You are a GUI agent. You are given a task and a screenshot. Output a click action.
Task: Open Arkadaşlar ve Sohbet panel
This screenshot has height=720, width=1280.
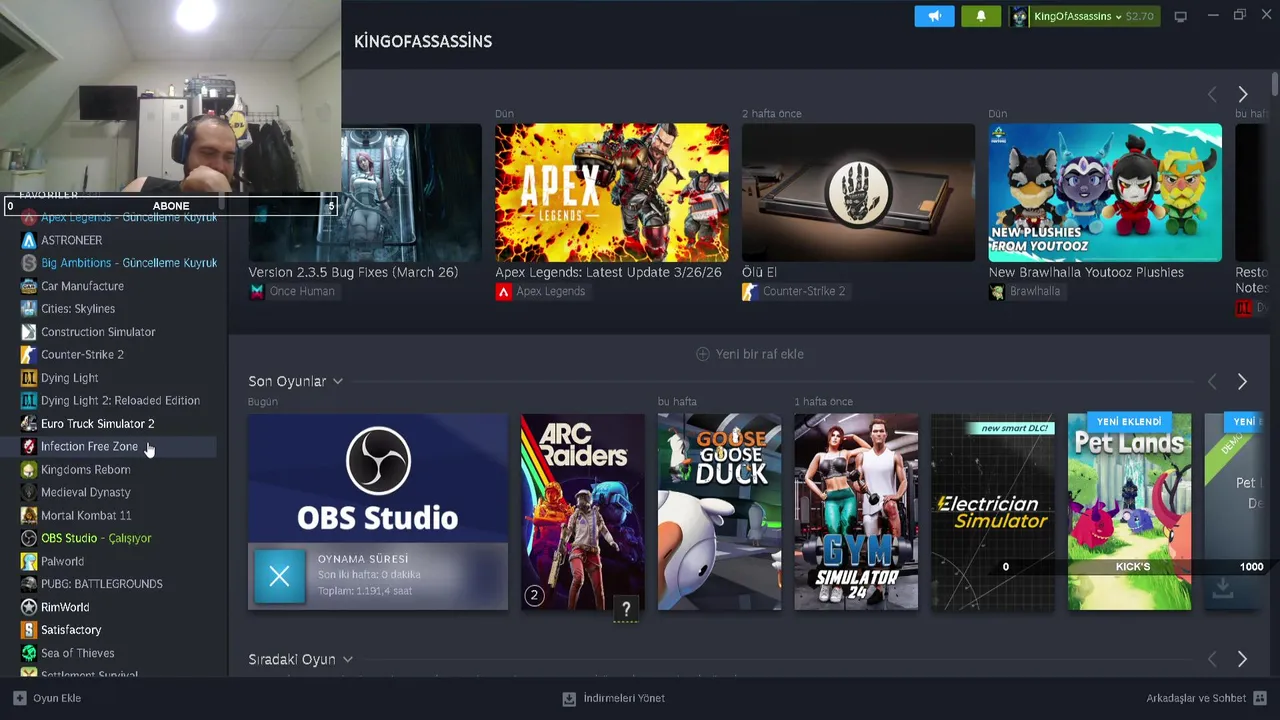pyautogui.click(x=1207, y=698)
